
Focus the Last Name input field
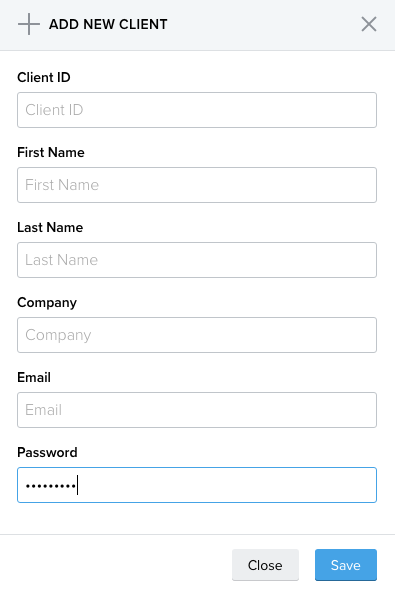[197, 260]
